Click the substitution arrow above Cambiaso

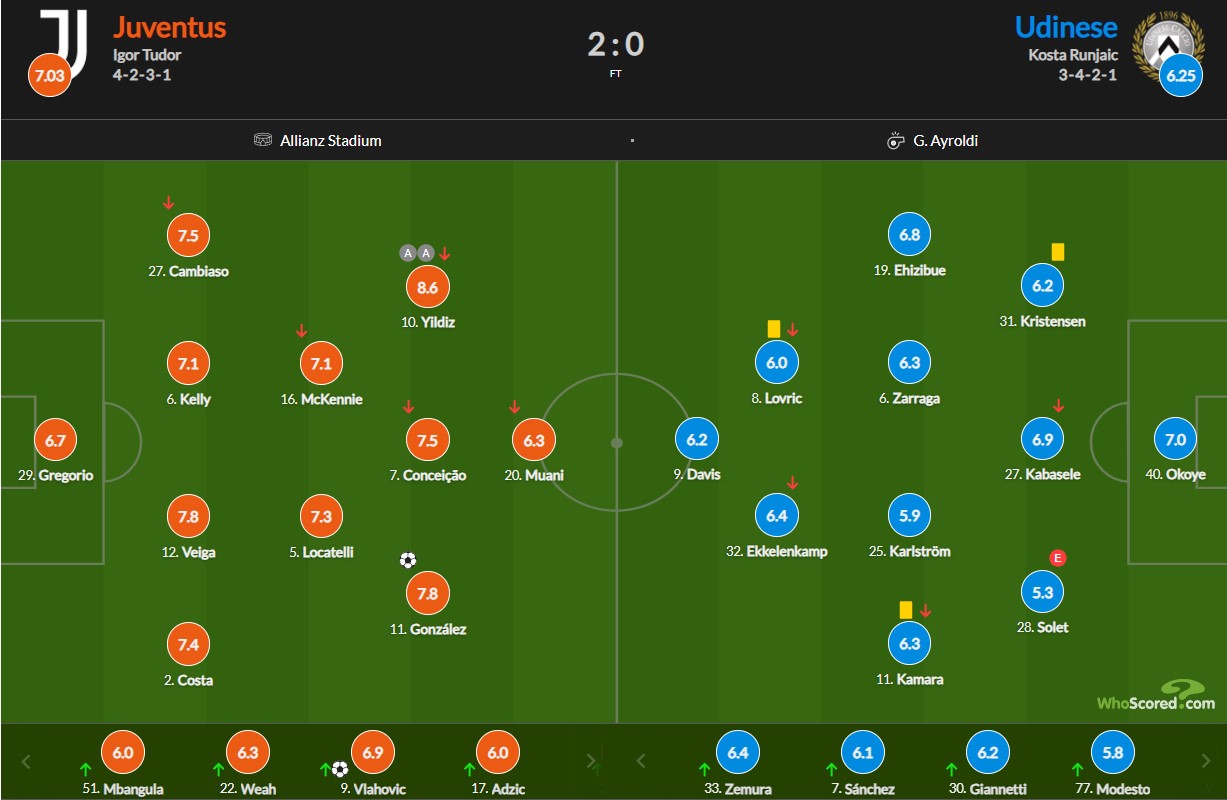[x=168, y=203]
